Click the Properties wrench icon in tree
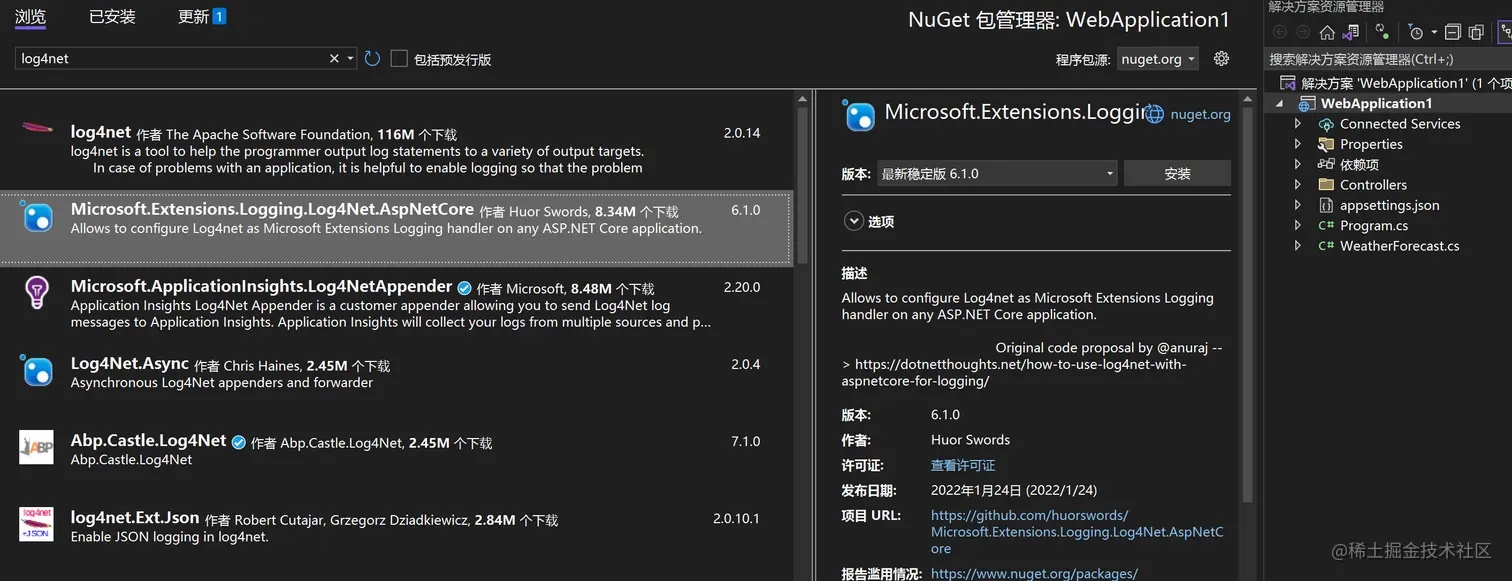The width and height of the screenshot is (1512, 581). click(x=1326, y=144)
